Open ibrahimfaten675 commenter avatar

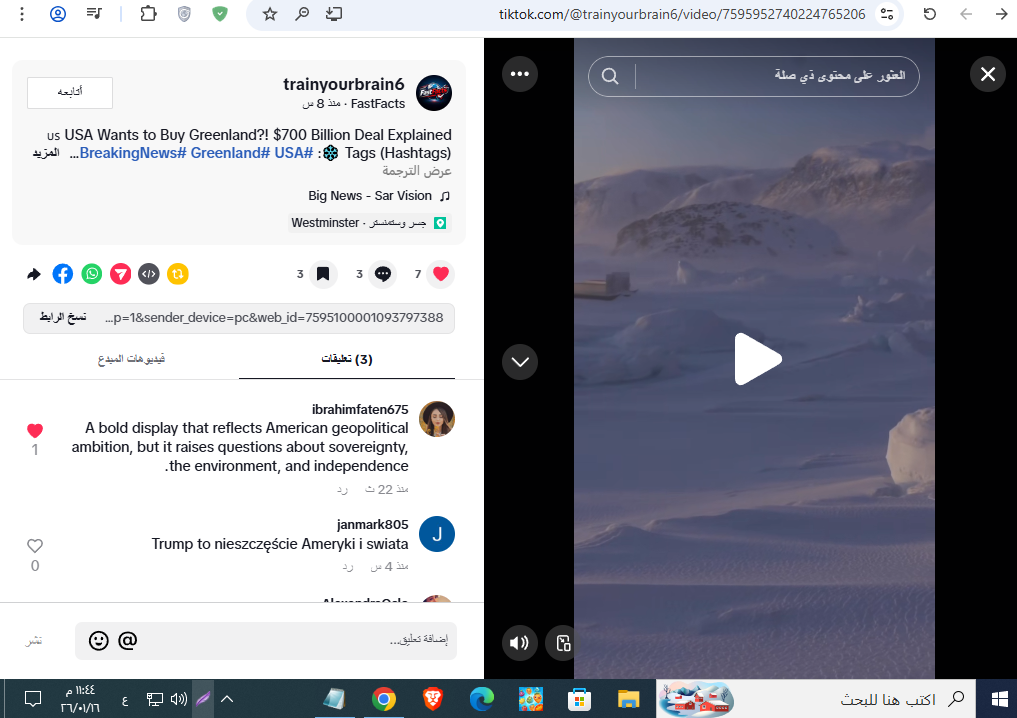click(437, 419)
